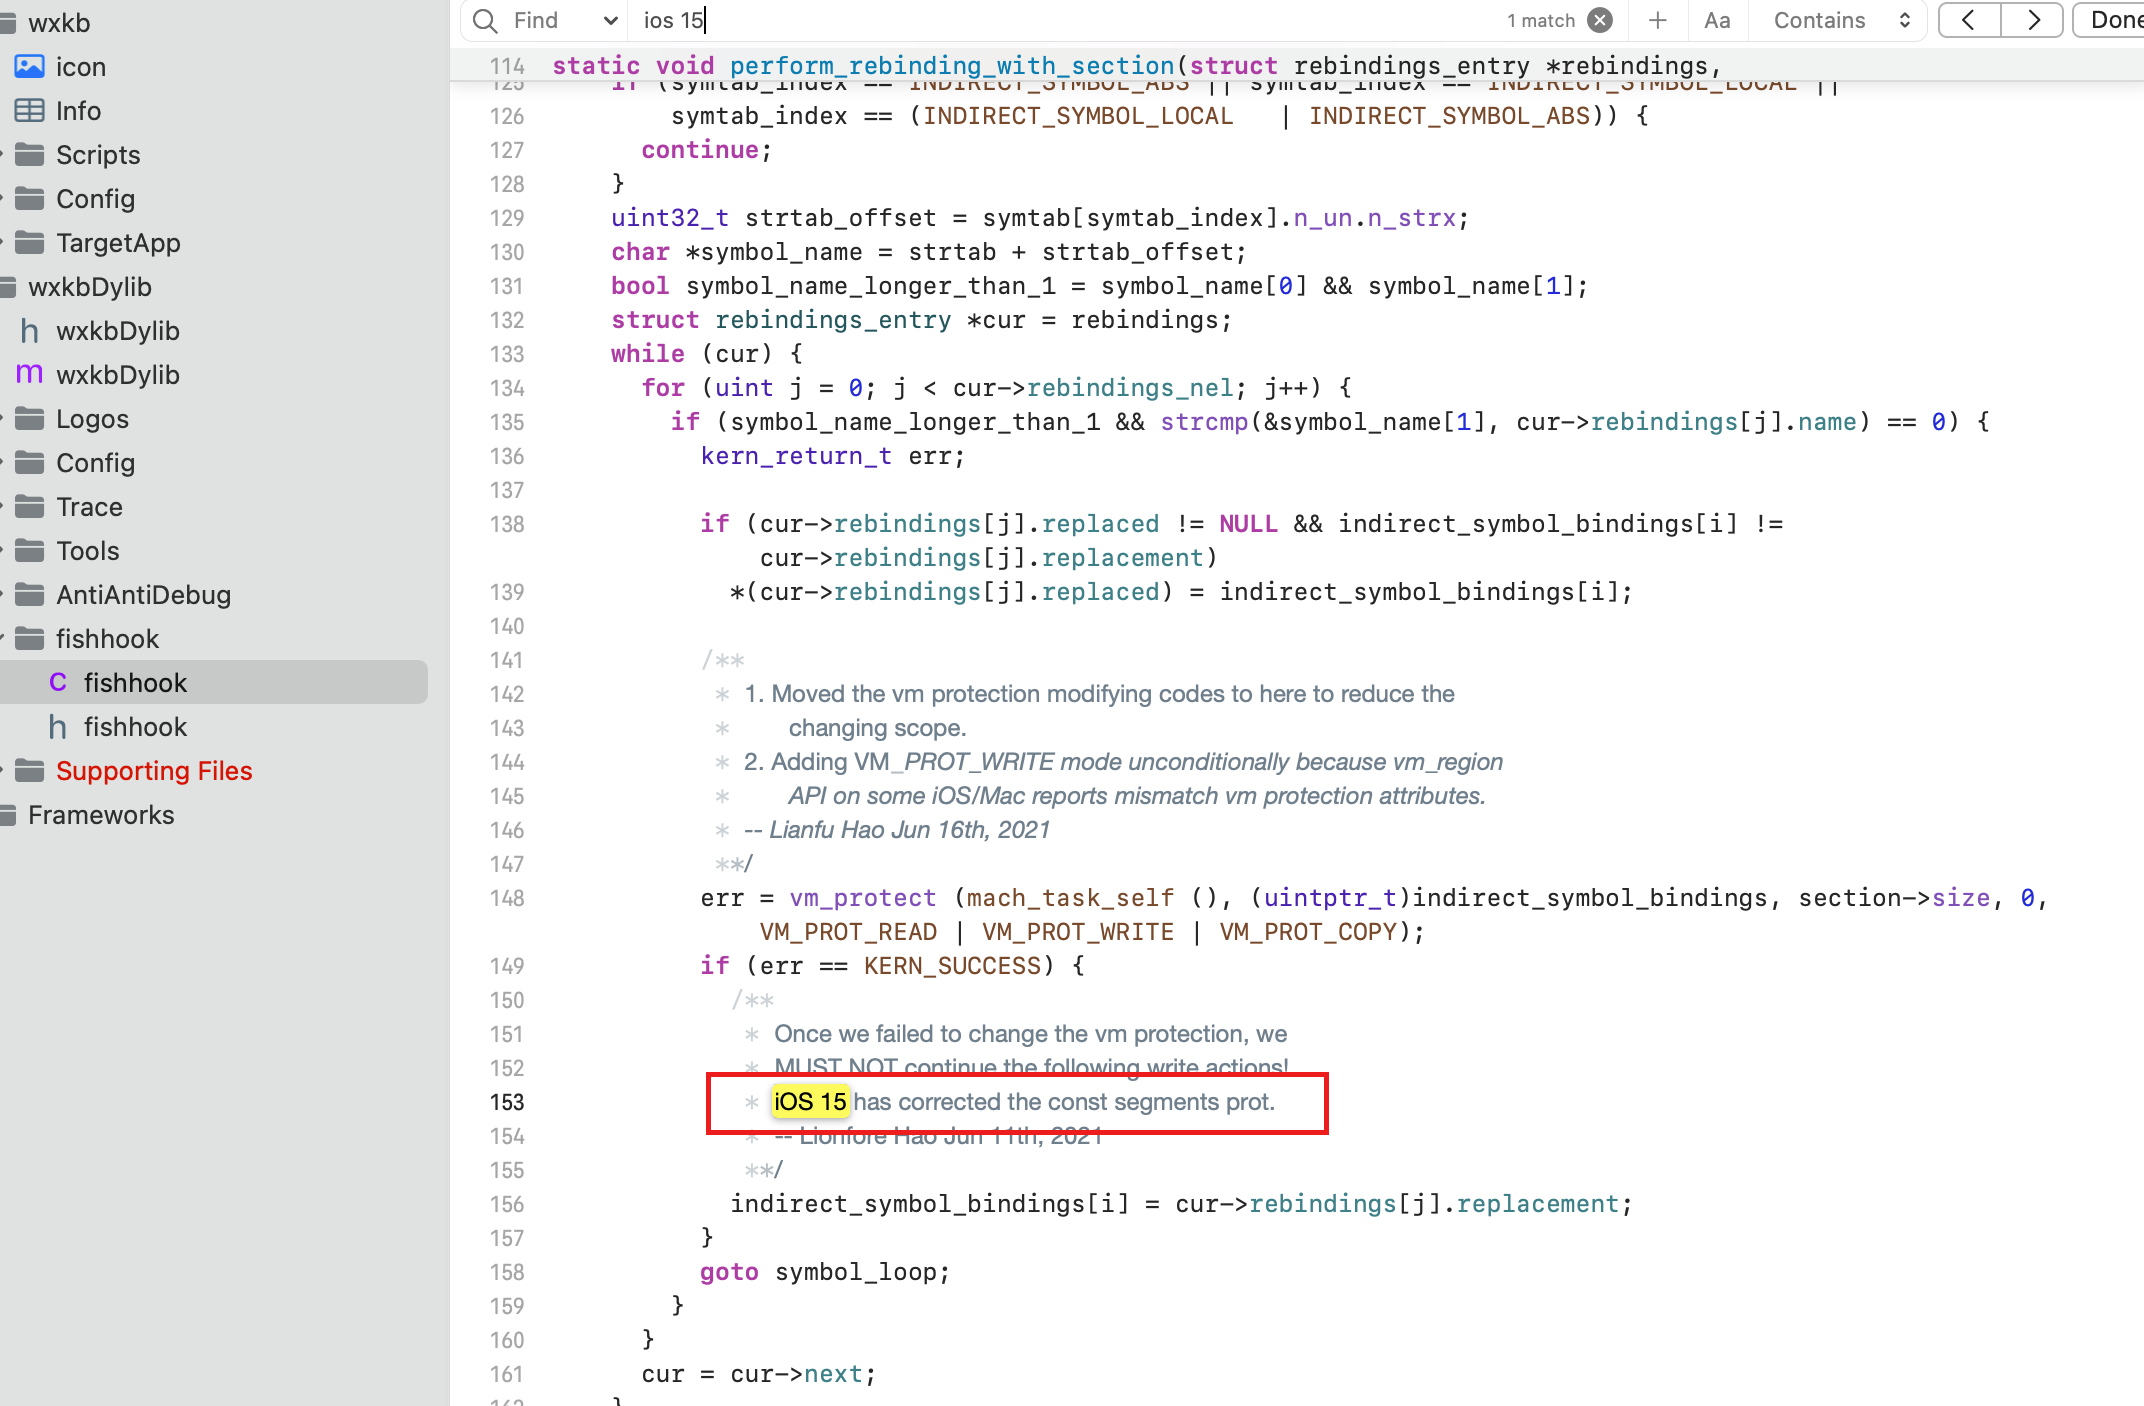Click the highlighted iOS 15 match in code

(x=810, y=1101)
